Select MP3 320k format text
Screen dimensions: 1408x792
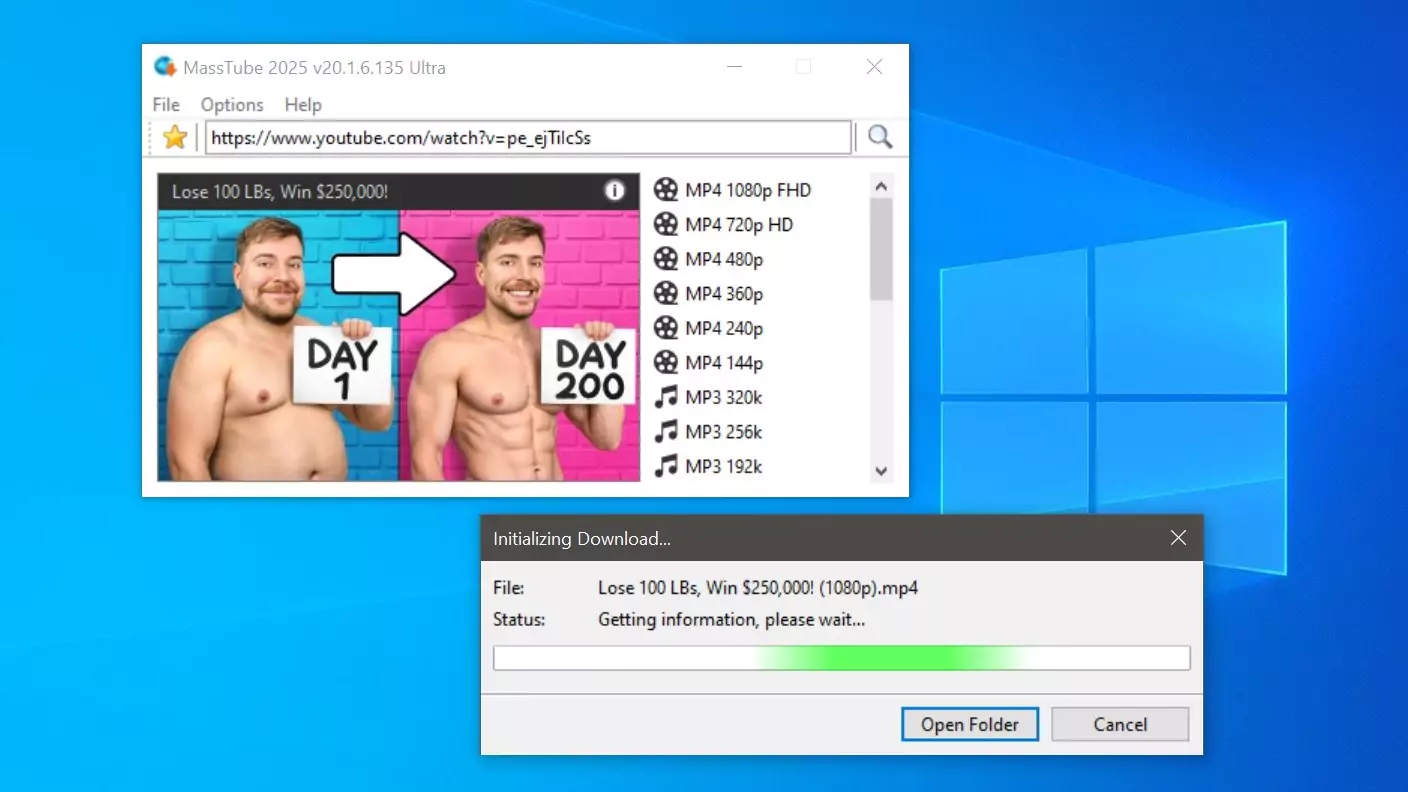point(724,397)
